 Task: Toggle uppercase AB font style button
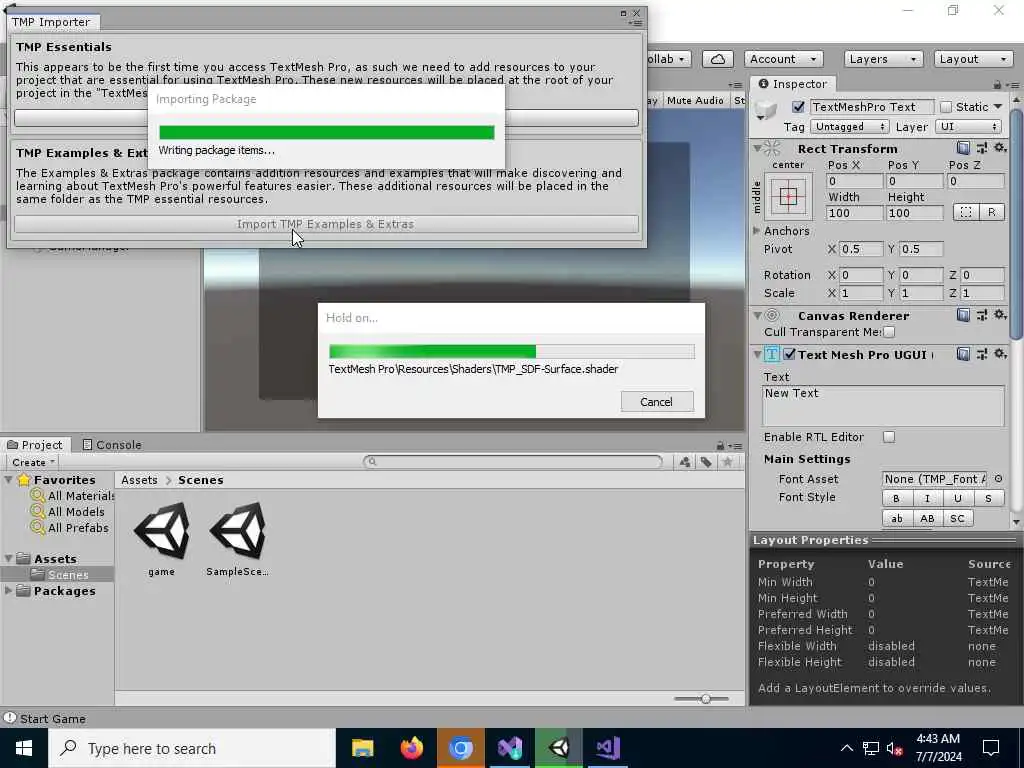[927, 519]
